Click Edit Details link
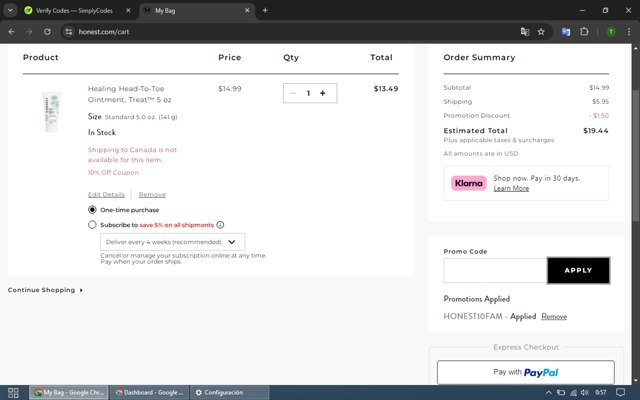The height and width of the screenshot is (400, 640). (106, 194)
